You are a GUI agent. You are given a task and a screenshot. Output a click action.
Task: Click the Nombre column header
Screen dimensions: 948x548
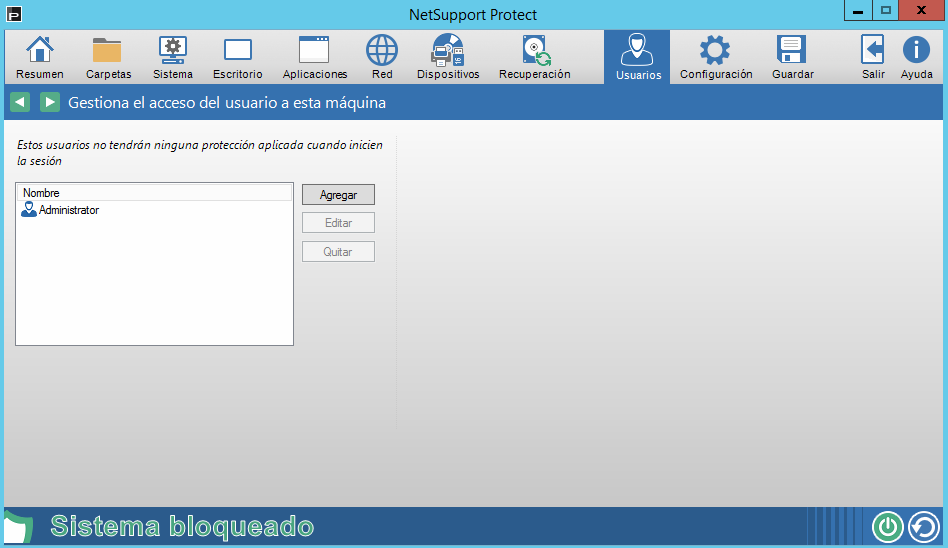pos(154,193)
